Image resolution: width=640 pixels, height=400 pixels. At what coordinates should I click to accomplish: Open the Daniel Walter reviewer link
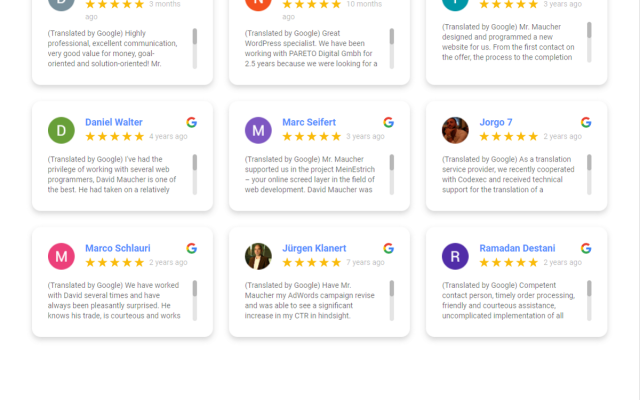(113, 122)
